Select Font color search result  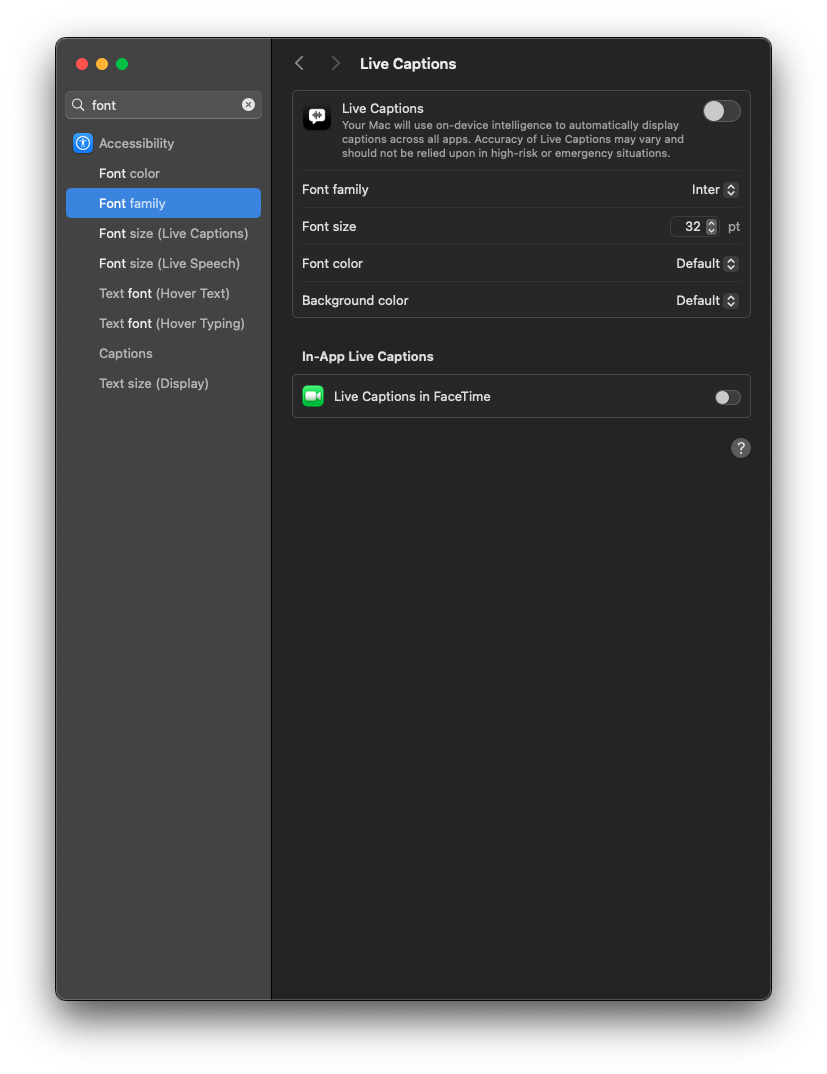click(129, 173)
